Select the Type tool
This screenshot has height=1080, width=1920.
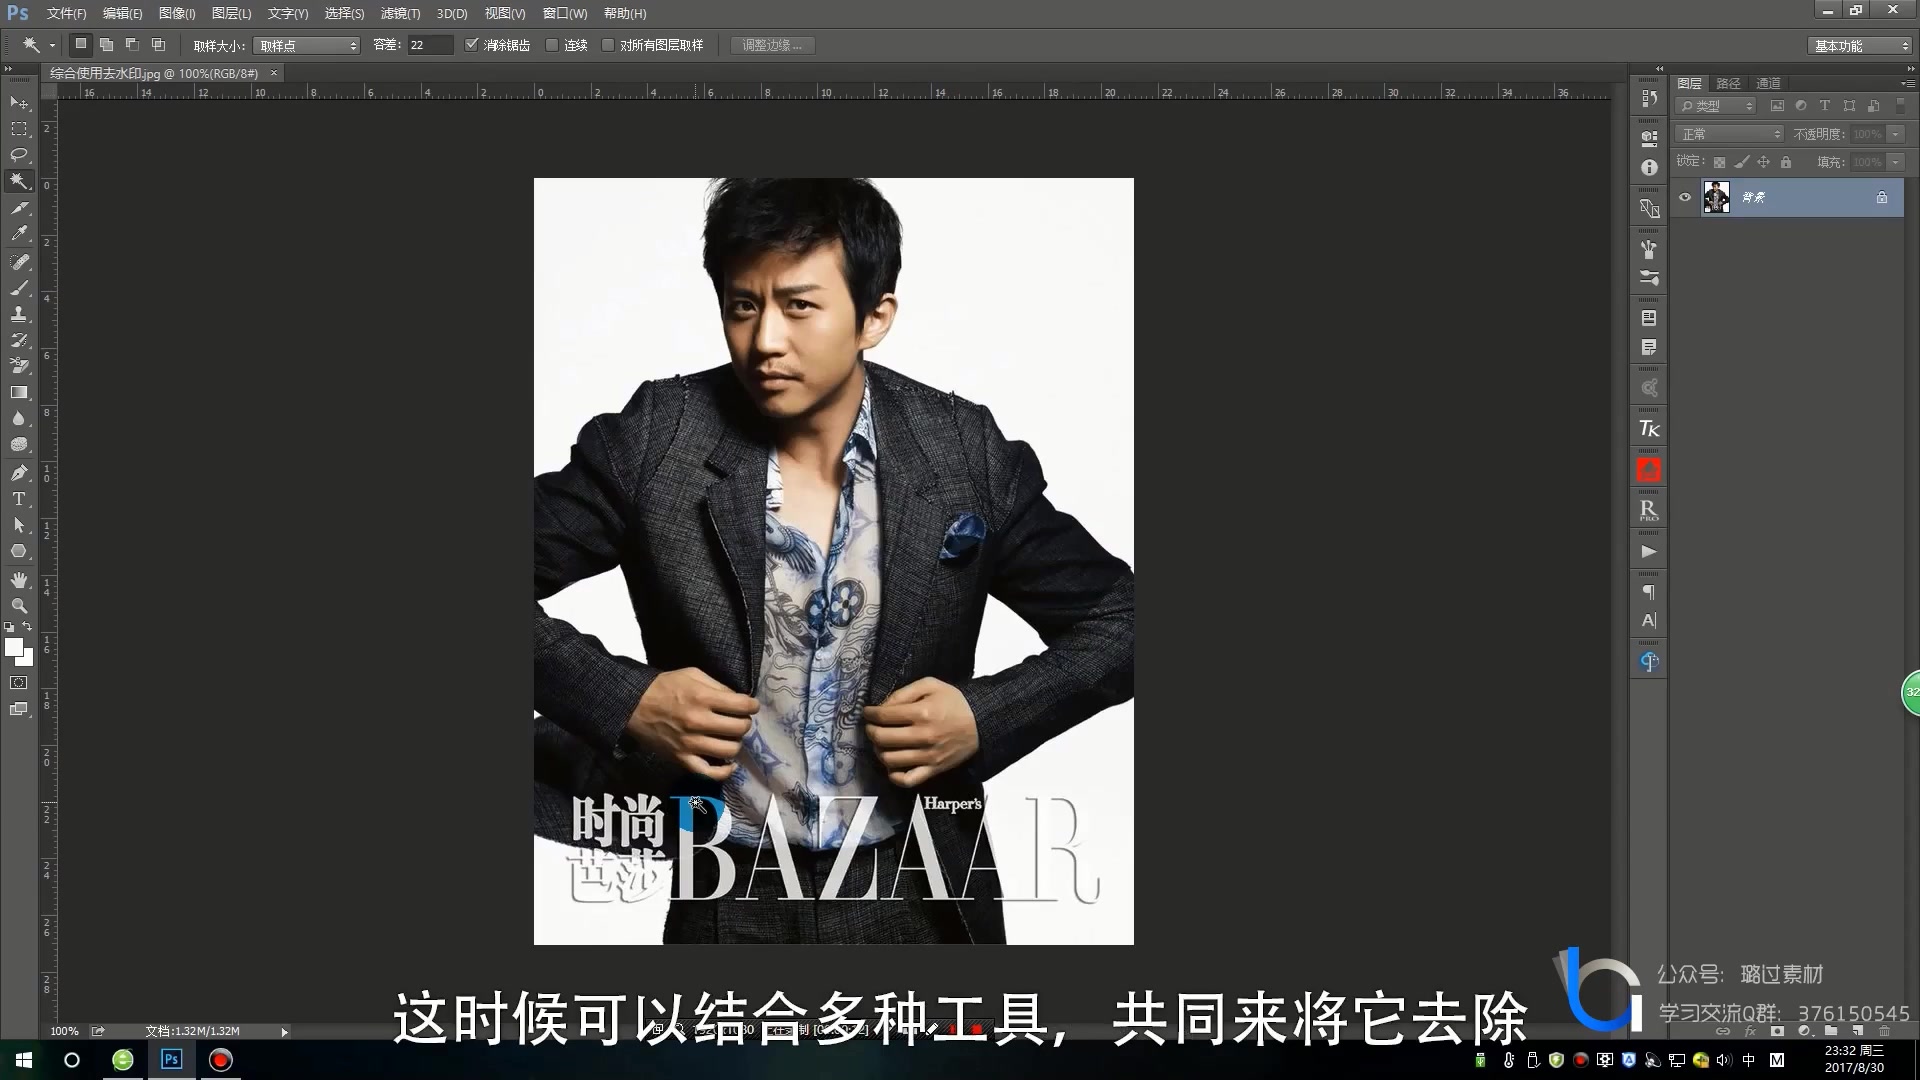19,499
